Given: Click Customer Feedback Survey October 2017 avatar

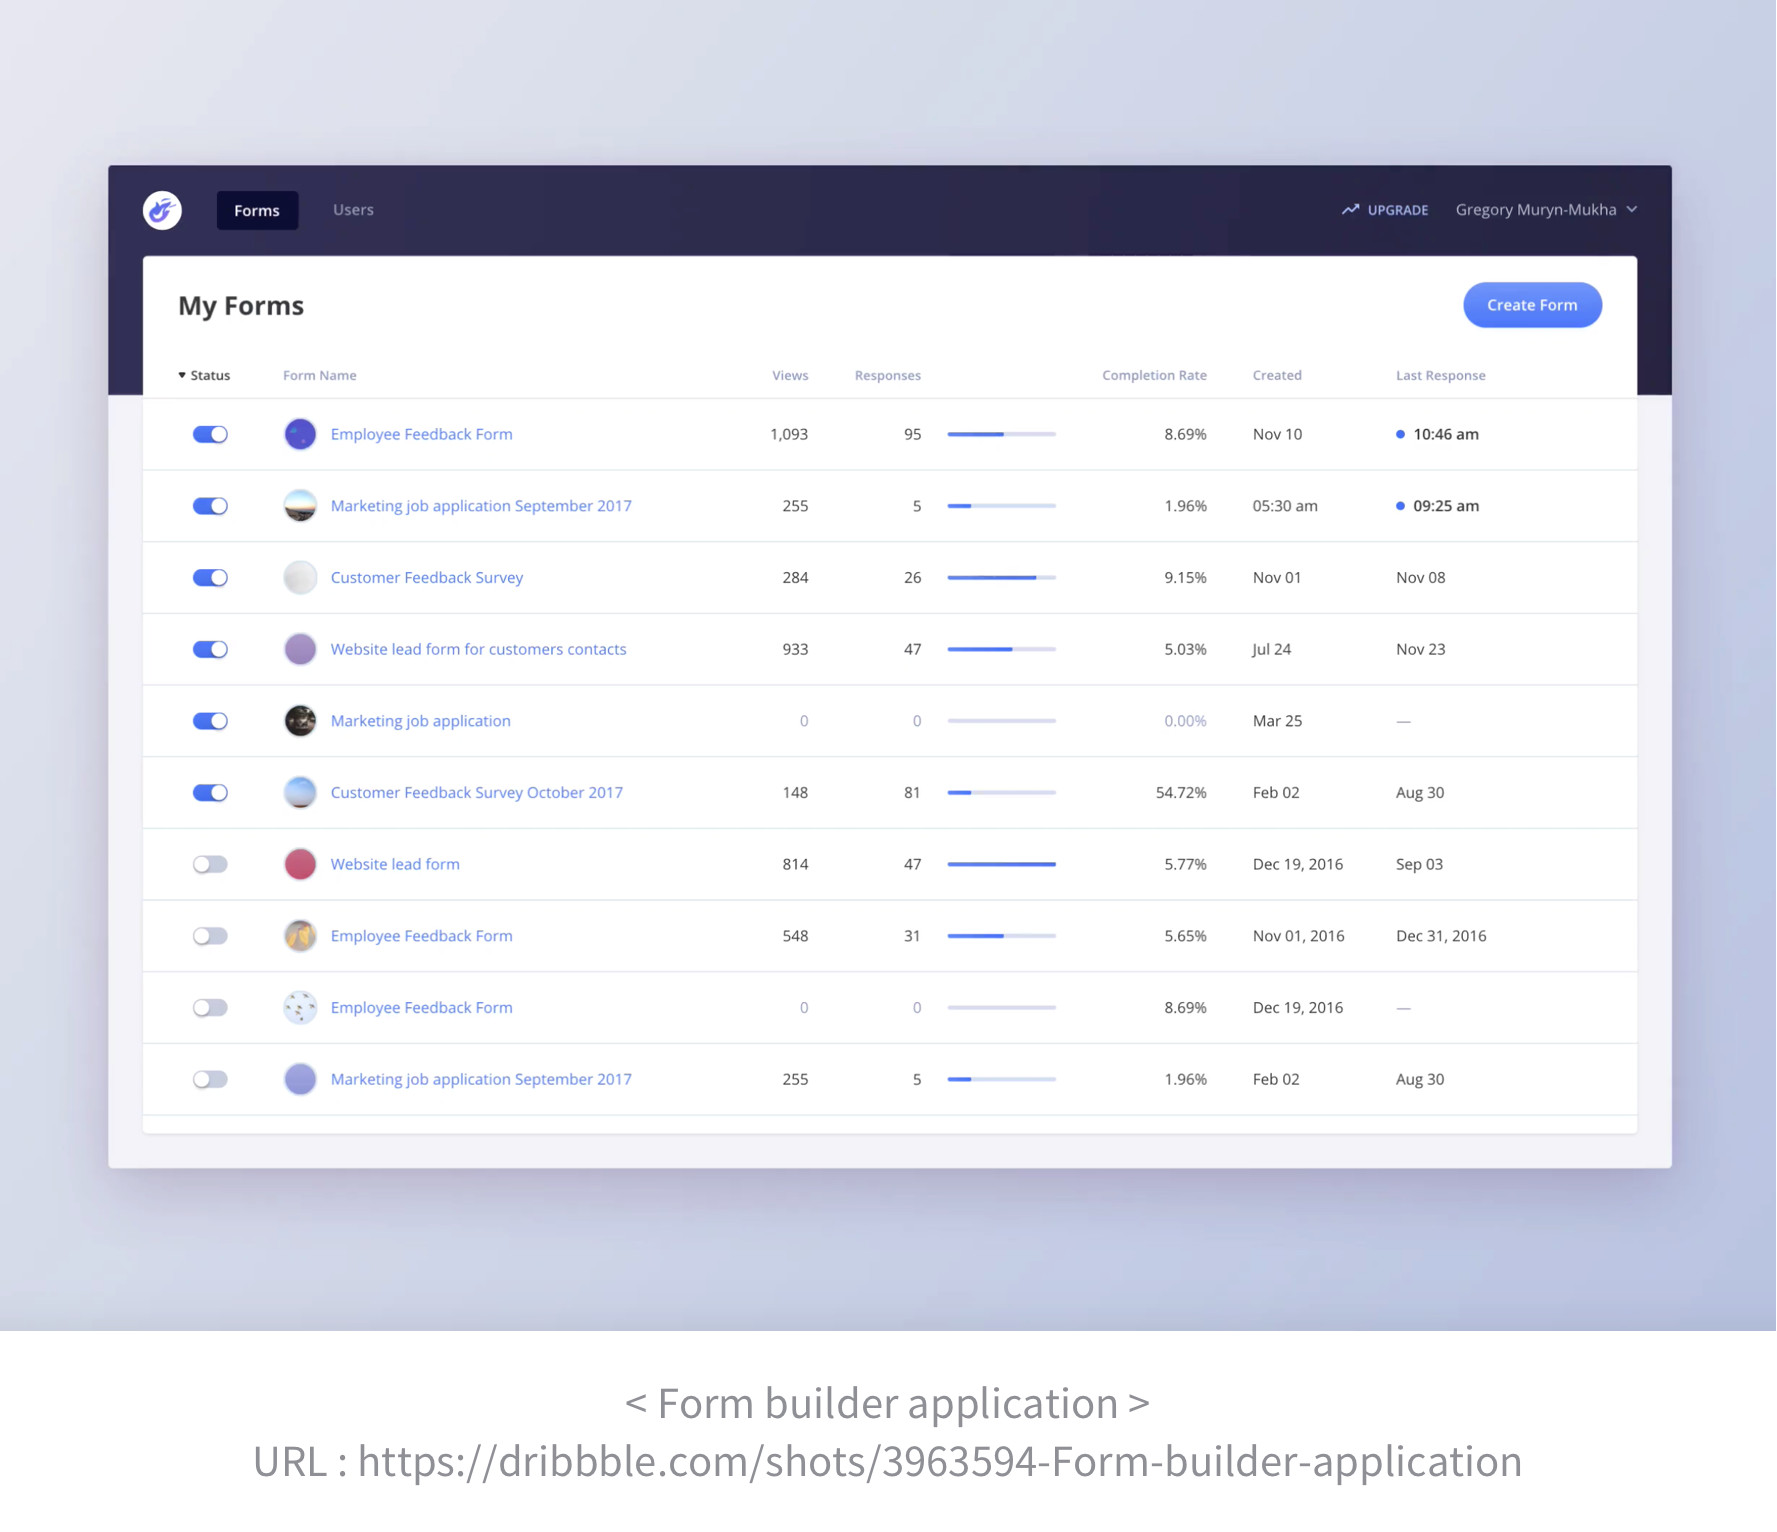Looking at the screenshot, I should coord(300,793).
